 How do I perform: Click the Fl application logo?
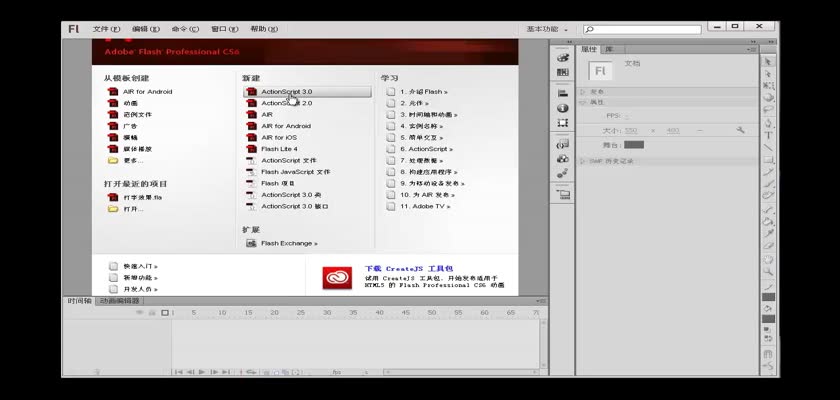[73, 29]
